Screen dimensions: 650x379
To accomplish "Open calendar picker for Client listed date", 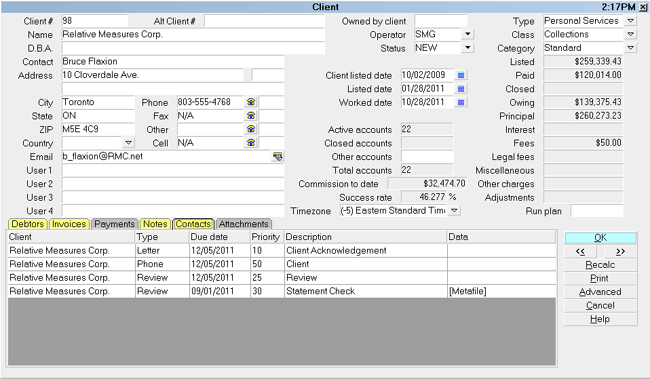I will click(x=461, y=75).
